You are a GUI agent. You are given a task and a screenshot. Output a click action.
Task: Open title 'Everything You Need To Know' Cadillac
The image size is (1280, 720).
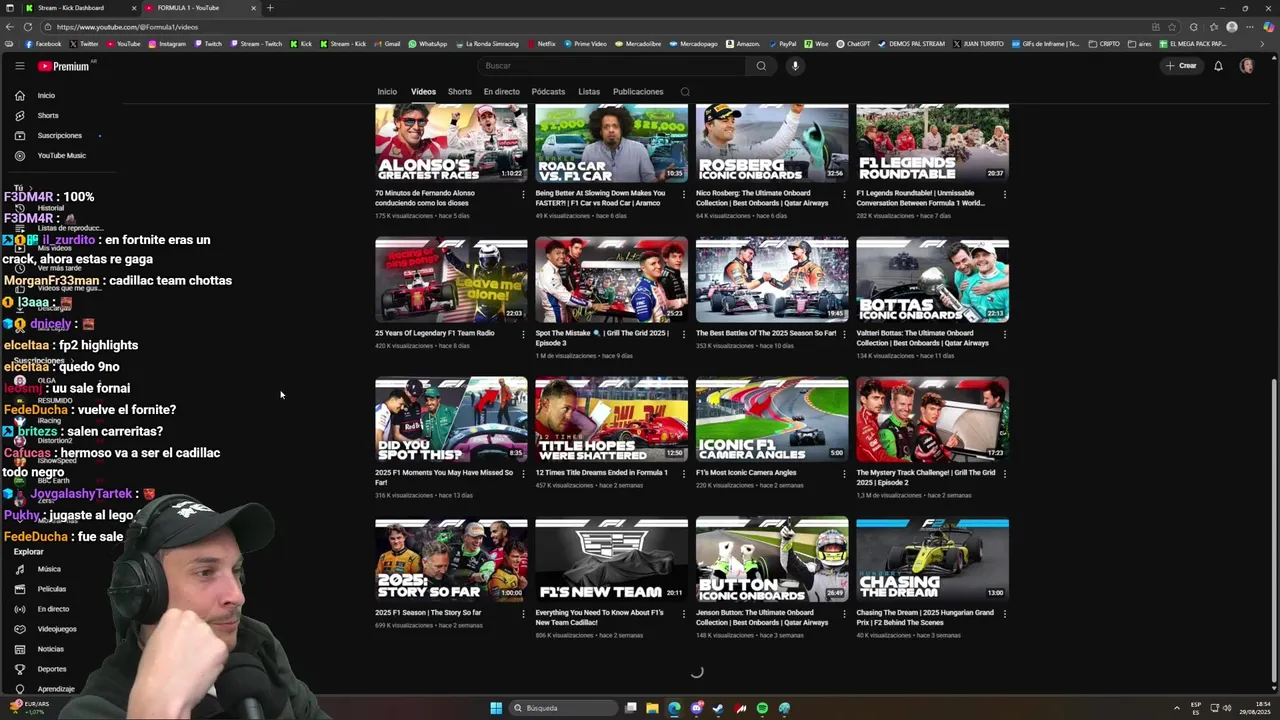point(599,618)
